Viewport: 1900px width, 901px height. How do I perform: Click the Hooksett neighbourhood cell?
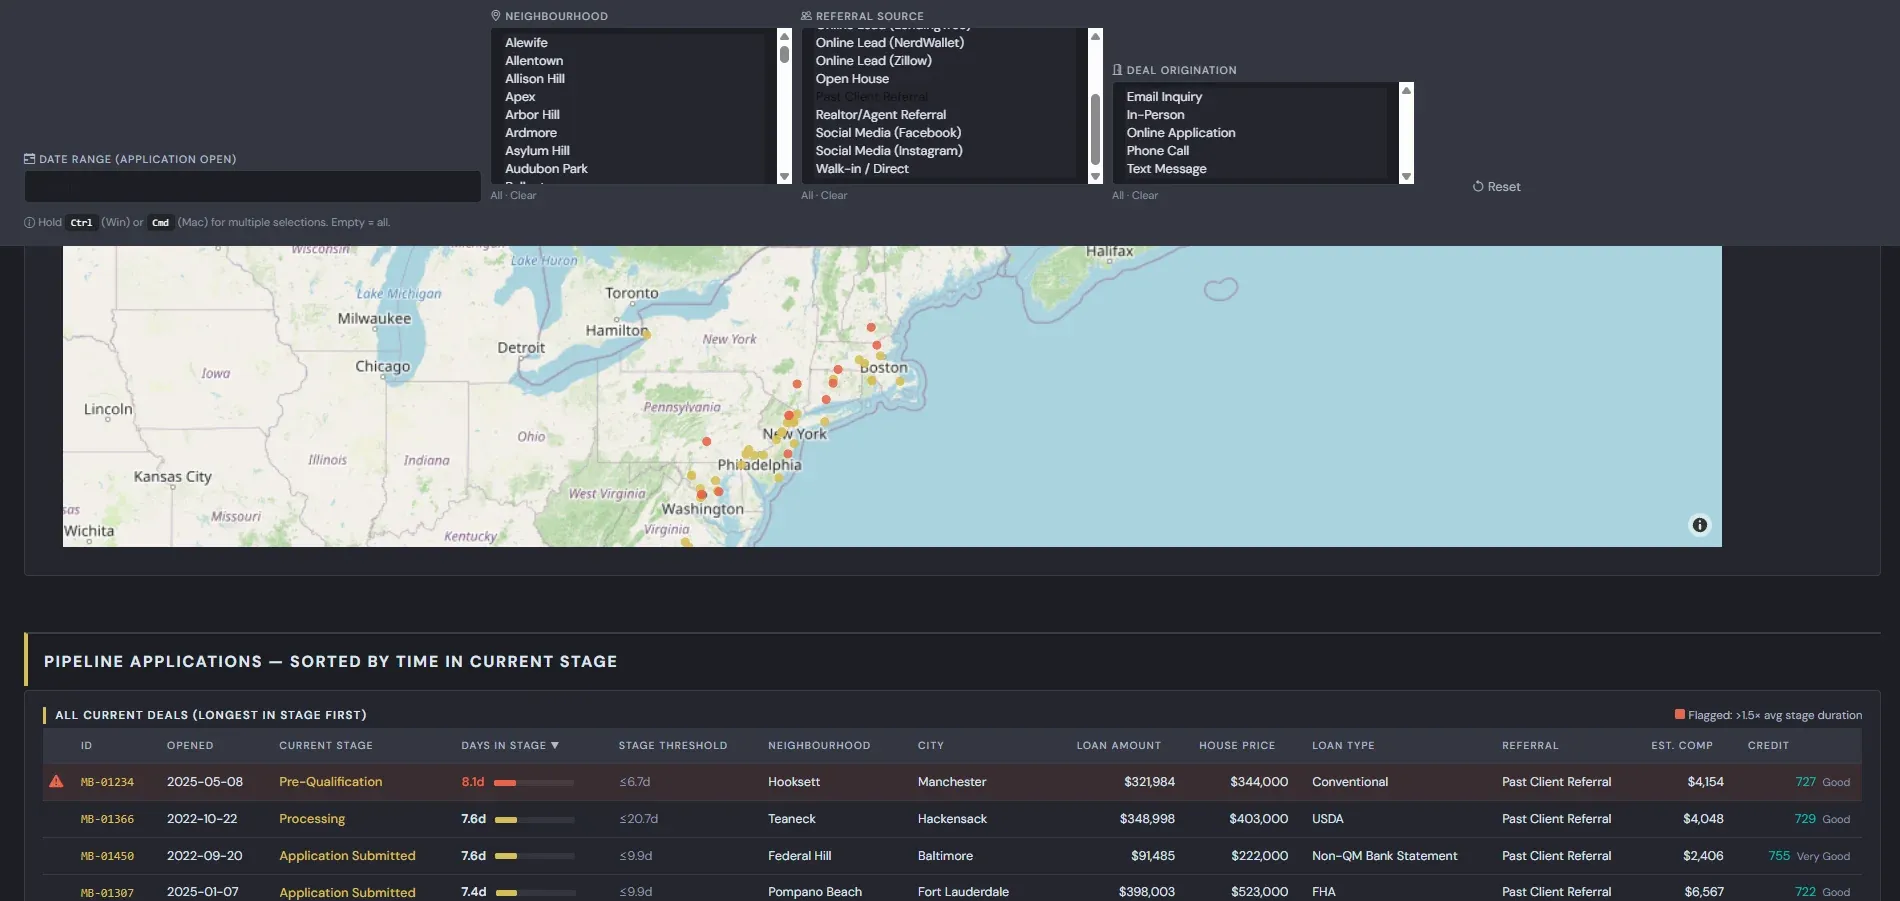click(x=794, y=782)
